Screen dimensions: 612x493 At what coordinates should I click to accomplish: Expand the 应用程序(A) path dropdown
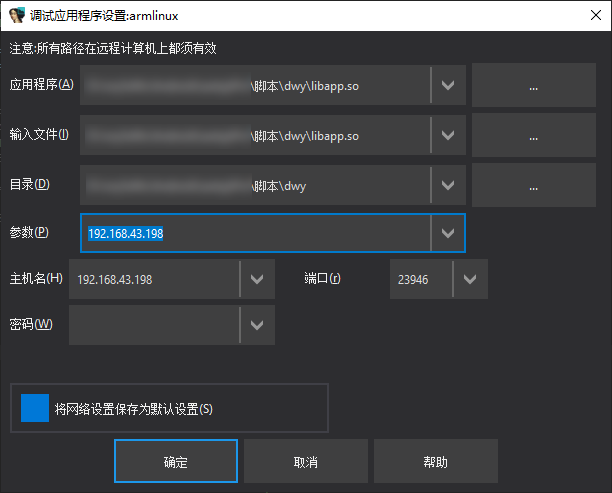448,85
